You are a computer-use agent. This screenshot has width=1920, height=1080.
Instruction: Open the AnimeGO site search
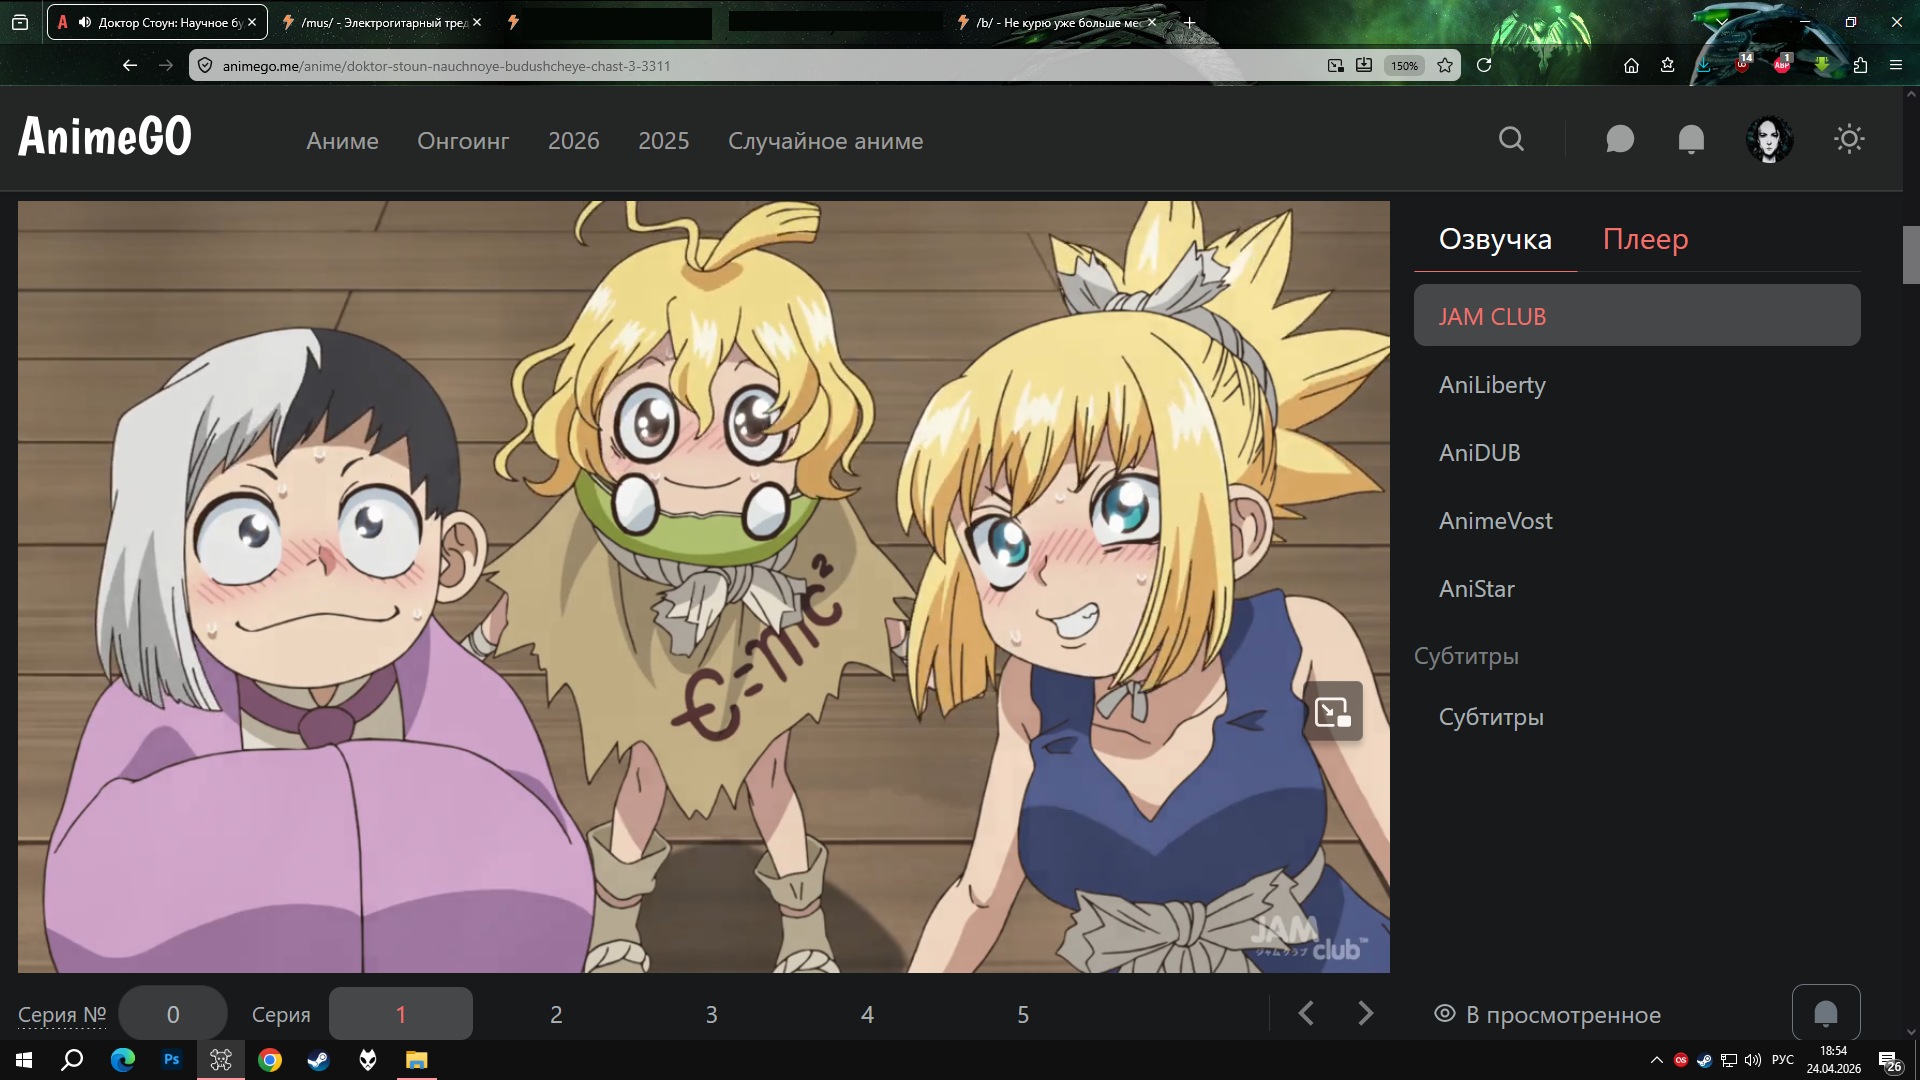(1511, 139)
